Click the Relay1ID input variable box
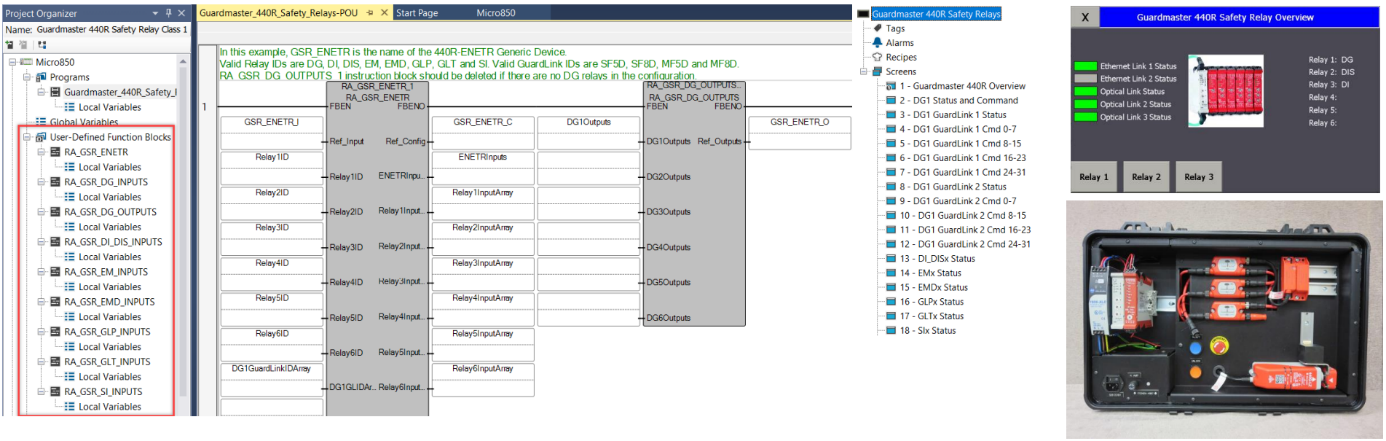 click(x=271, y=166)
